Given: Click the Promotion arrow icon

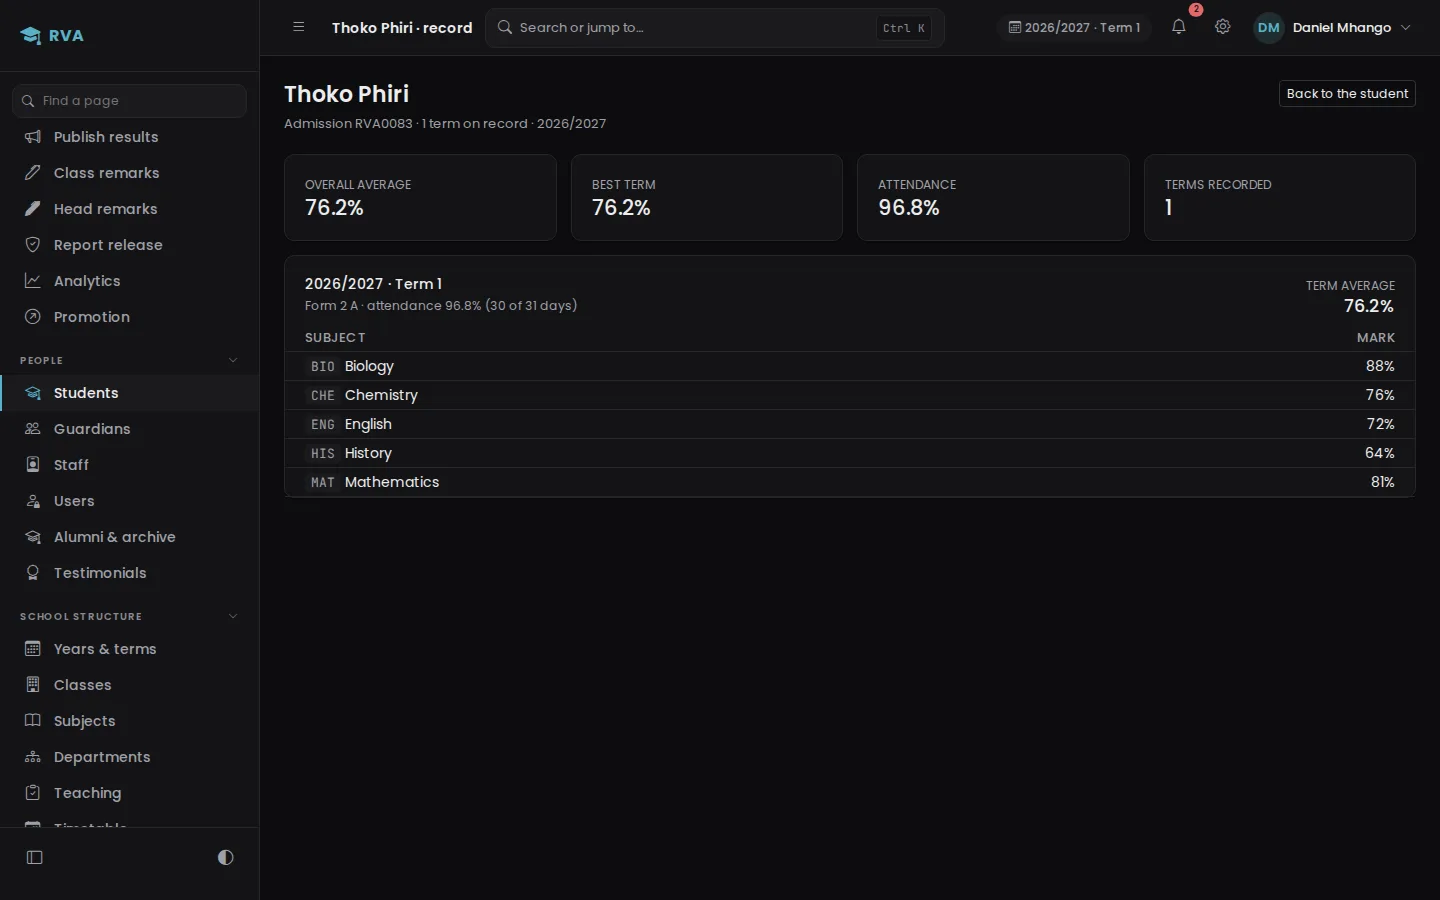Looking at the screenshot, I should [x=33, y=317].
